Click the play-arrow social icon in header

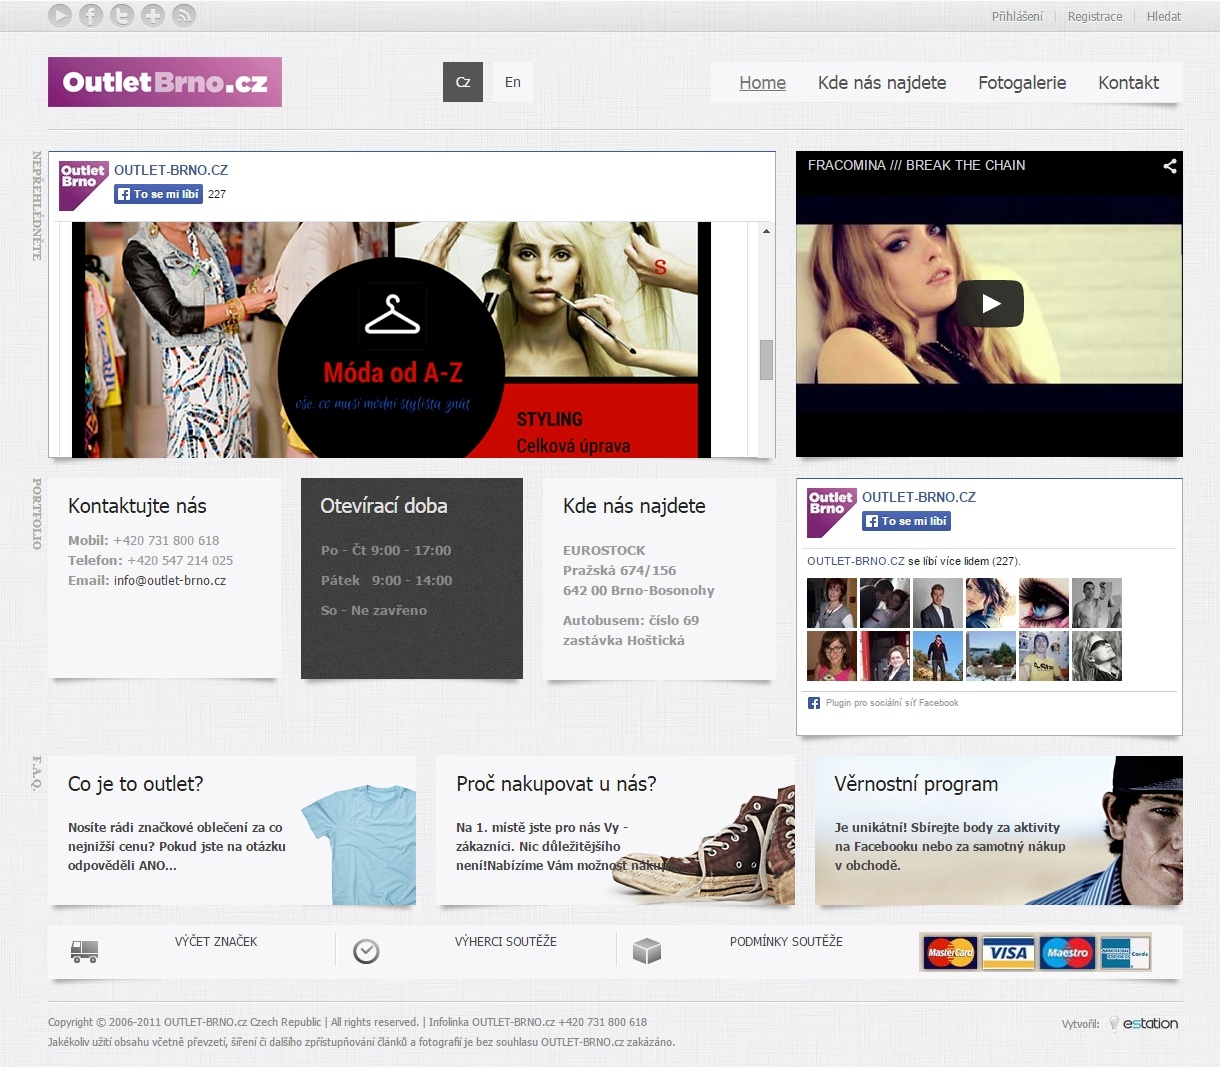point(60,15)
